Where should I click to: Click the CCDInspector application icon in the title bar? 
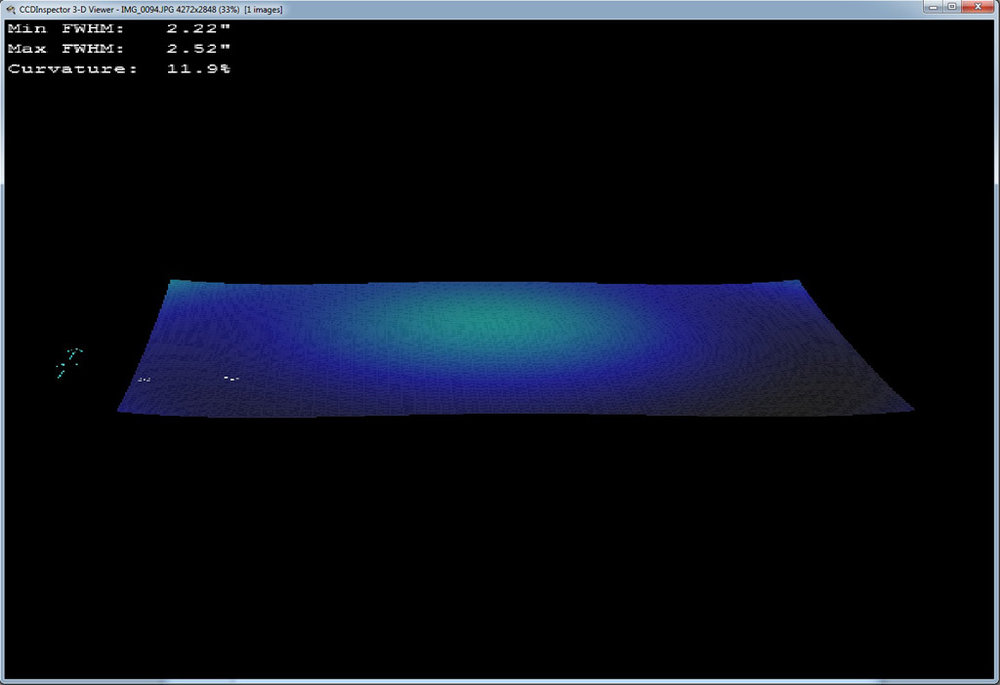[x=11, y=7]
